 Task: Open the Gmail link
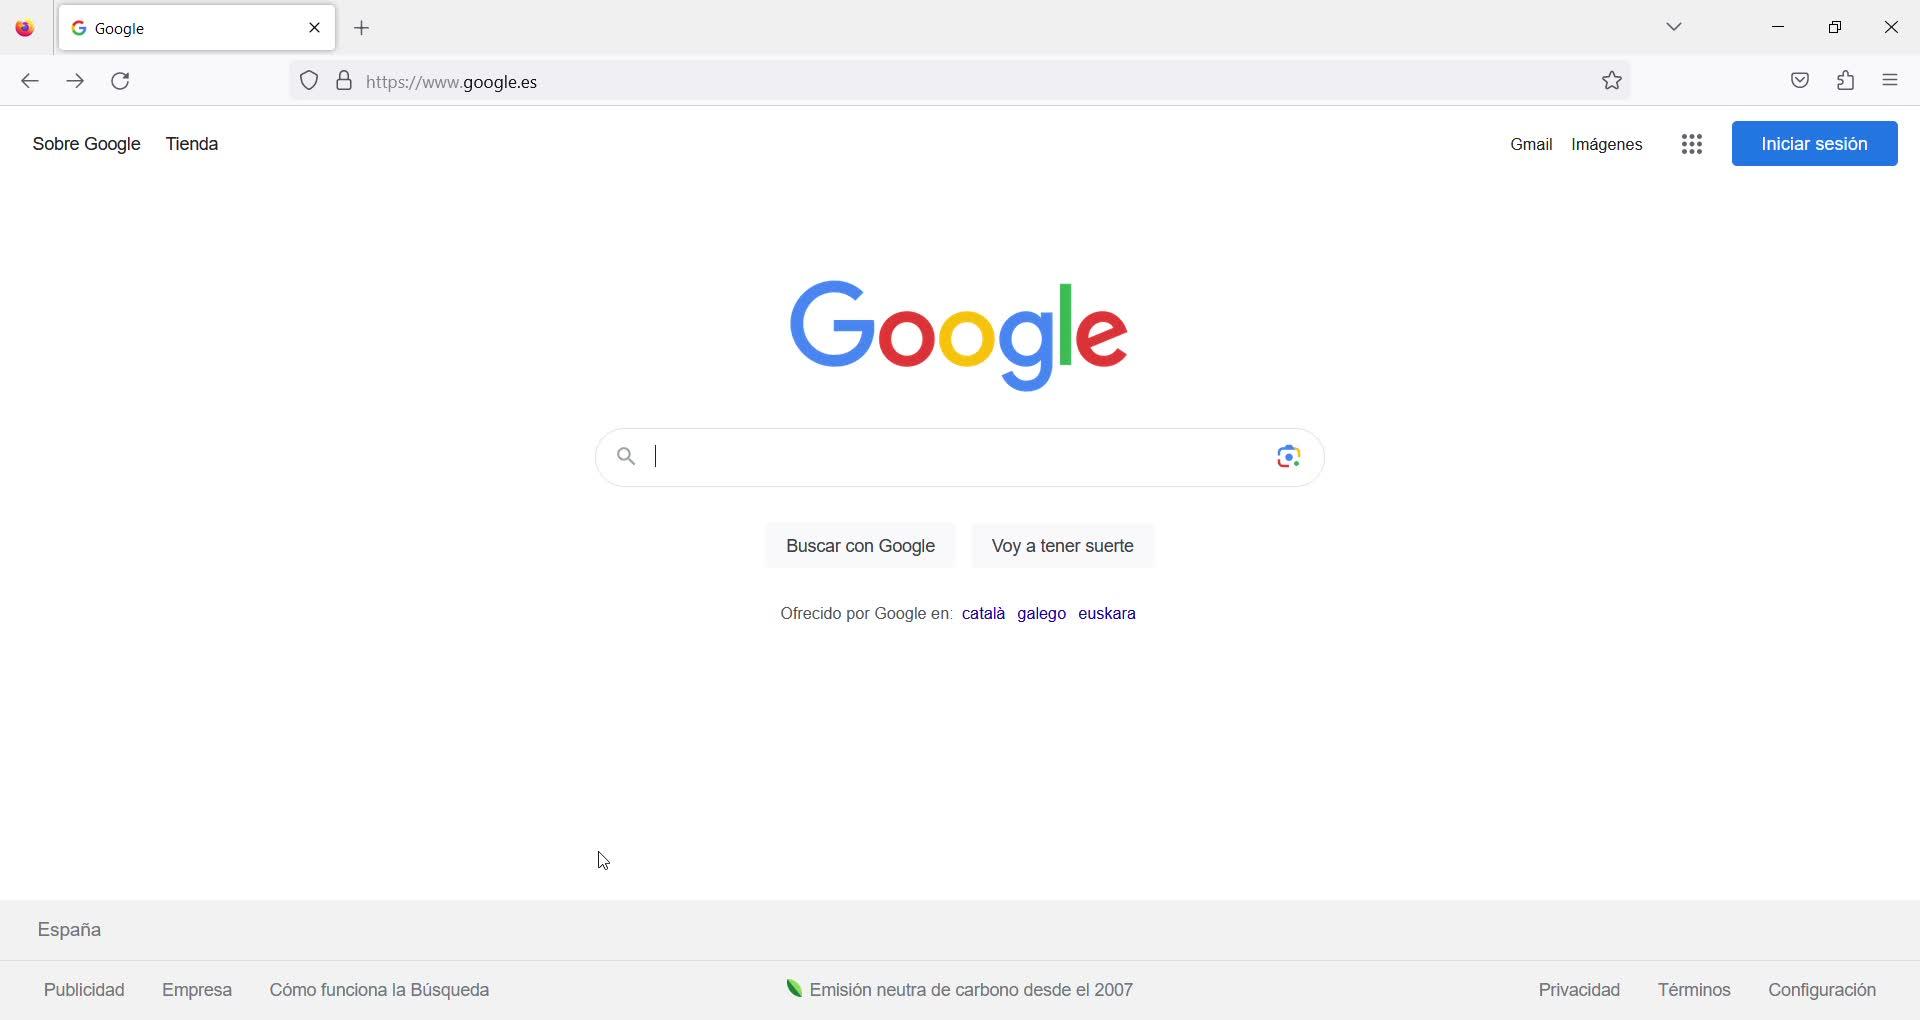click(1531, 145)
